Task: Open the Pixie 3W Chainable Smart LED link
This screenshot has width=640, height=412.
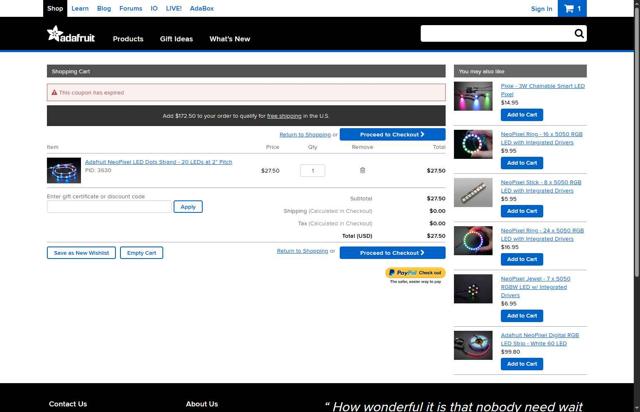Action: pyautogui.click(x=542, y=90)
